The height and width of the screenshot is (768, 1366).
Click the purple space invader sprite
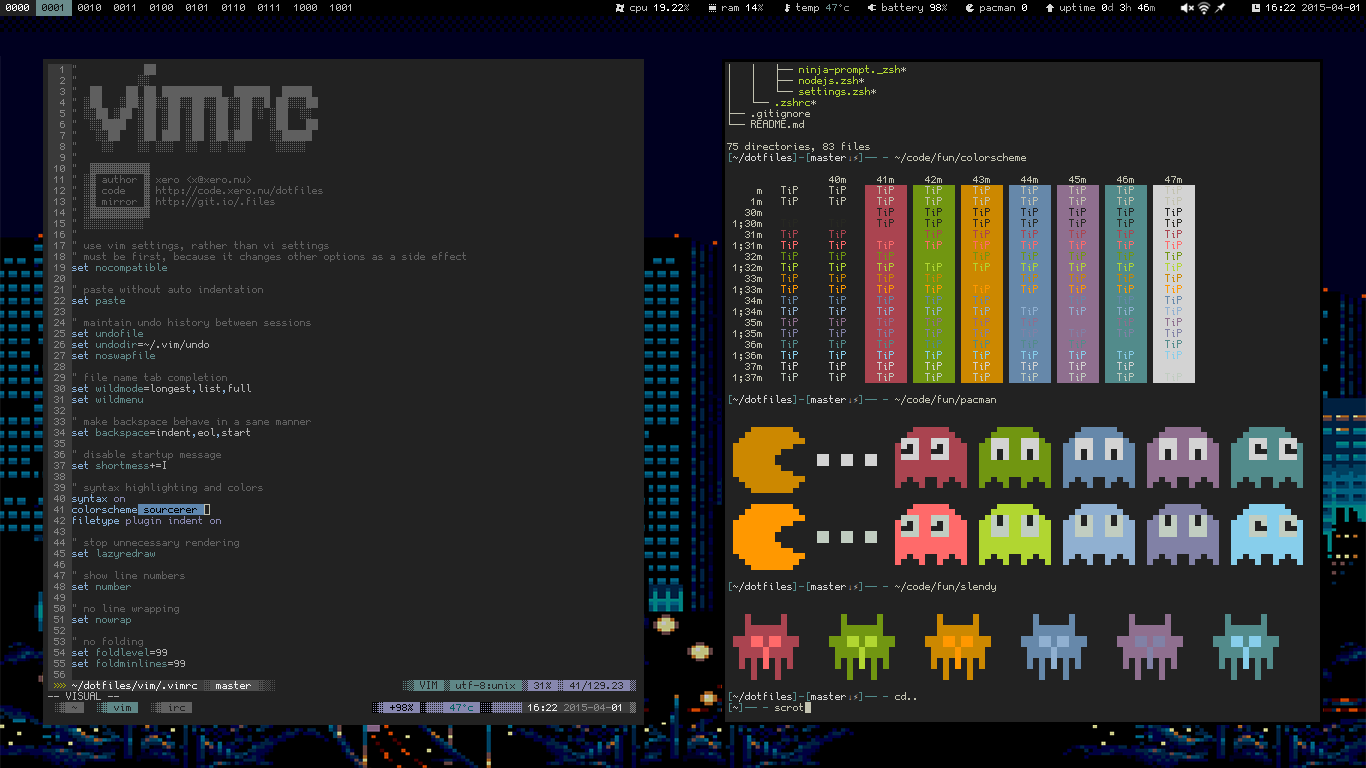click(x=1150, y=646)
